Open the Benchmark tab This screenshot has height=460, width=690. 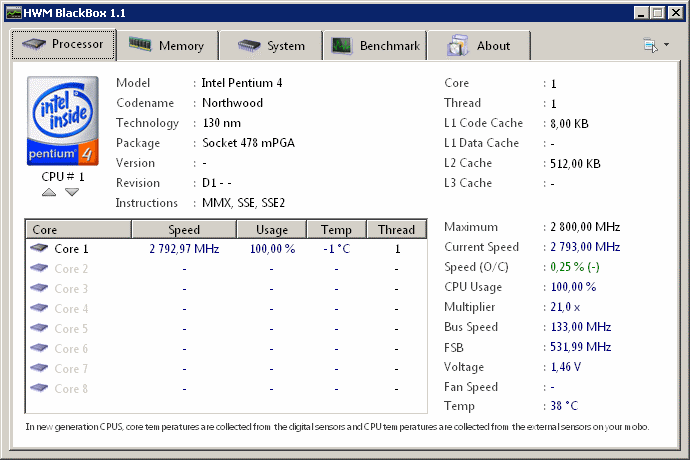click(x=375, y=45)
